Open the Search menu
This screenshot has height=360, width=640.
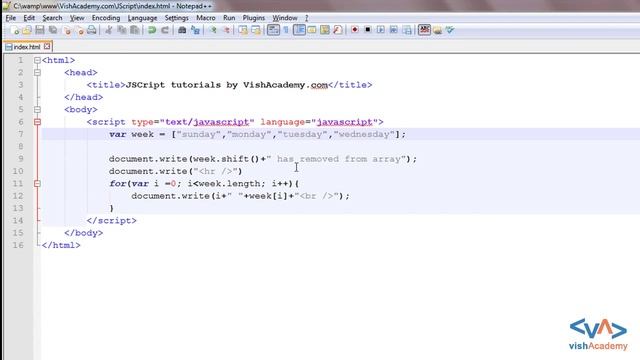tap(52, 18)
